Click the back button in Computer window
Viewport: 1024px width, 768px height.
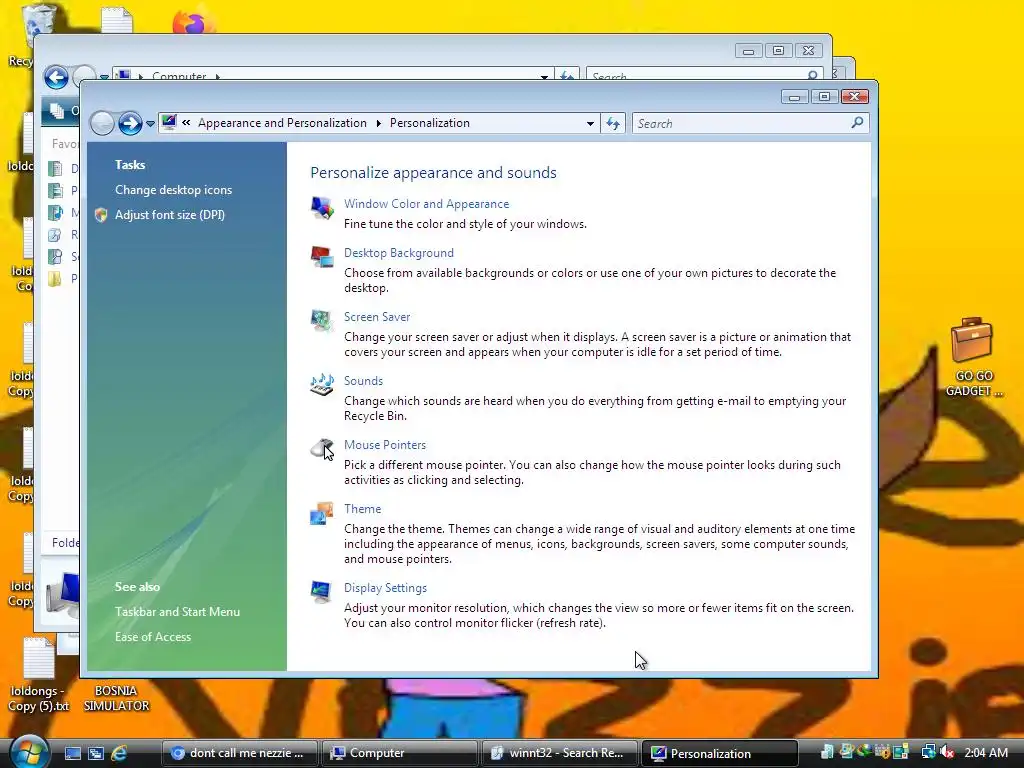click(x=56, y=77)
